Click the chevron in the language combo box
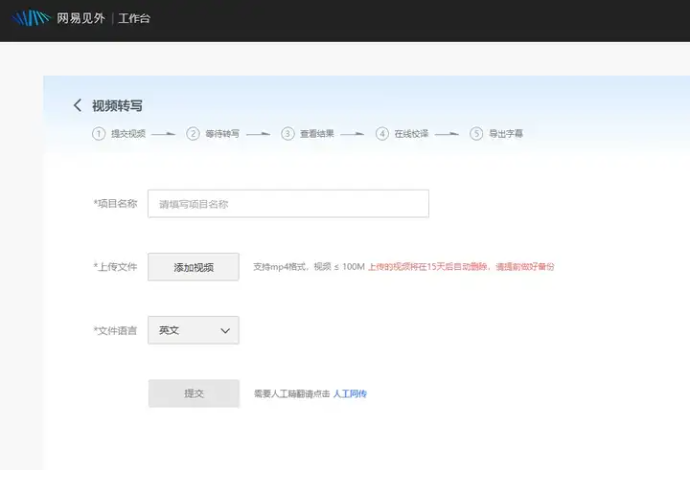The image size is (692, 487). click(x=224, y=330)
